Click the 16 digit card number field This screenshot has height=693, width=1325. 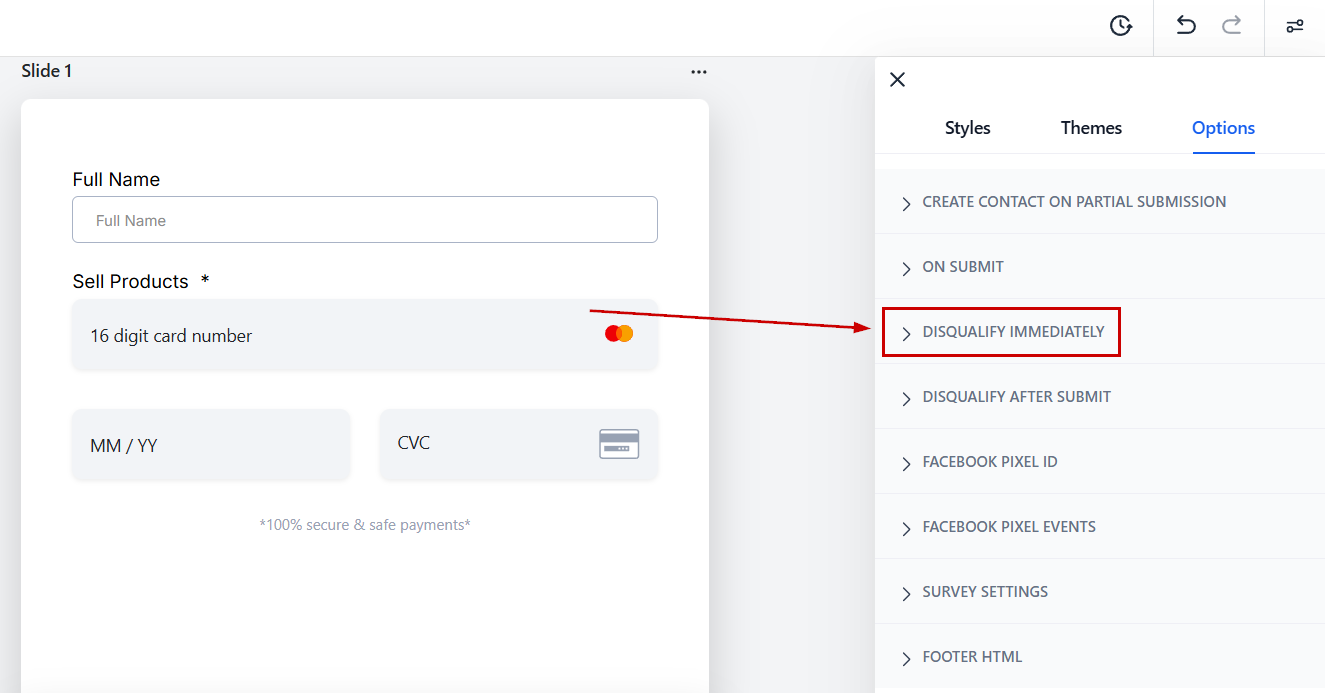(x=365, y=335)
